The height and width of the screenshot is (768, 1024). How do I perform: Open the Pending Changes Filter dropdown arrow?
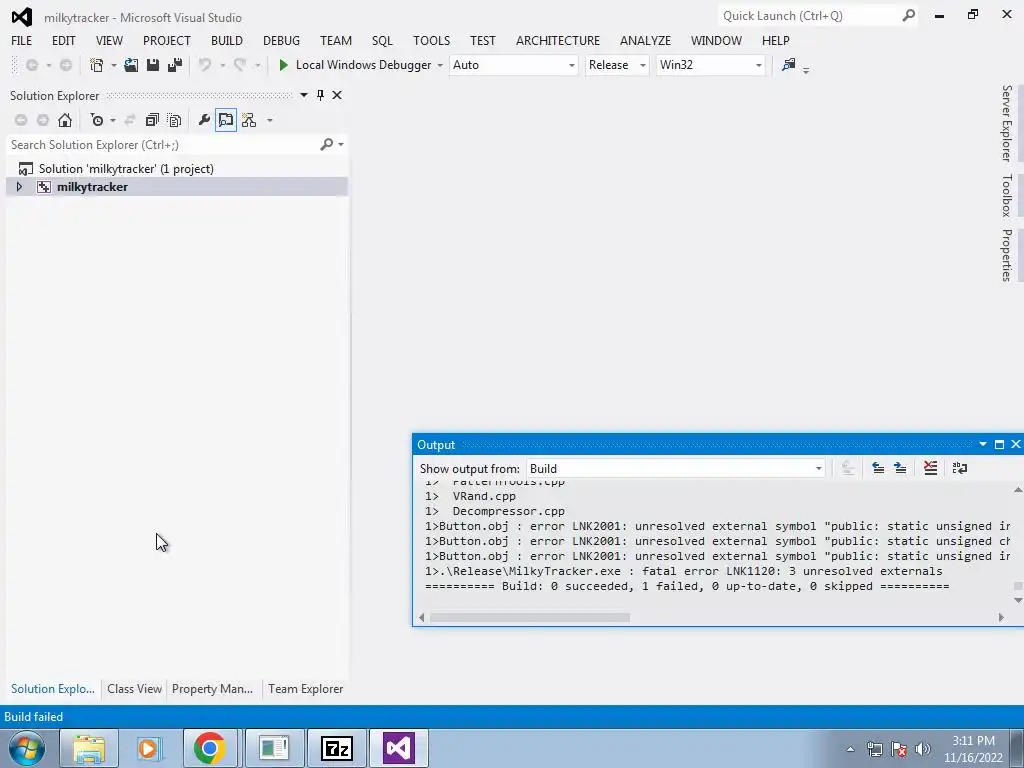113,121
